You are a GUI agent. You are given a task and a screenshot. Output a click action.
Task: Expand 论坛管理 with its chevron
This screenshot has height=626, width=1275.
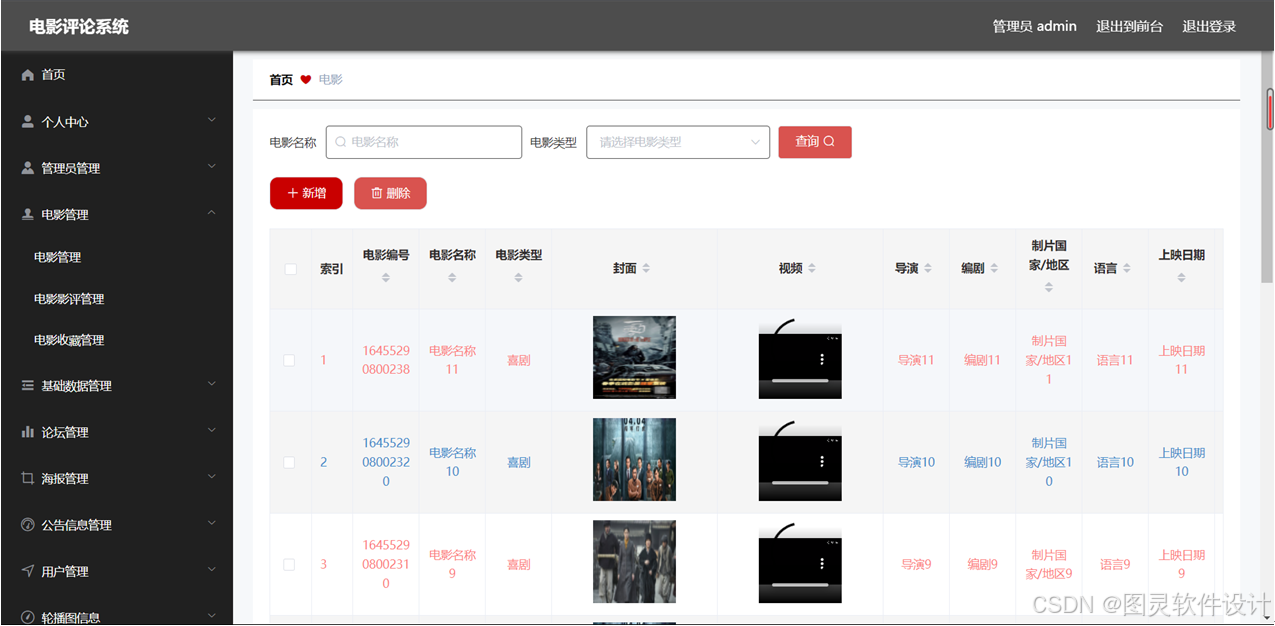tap(211, 430)
